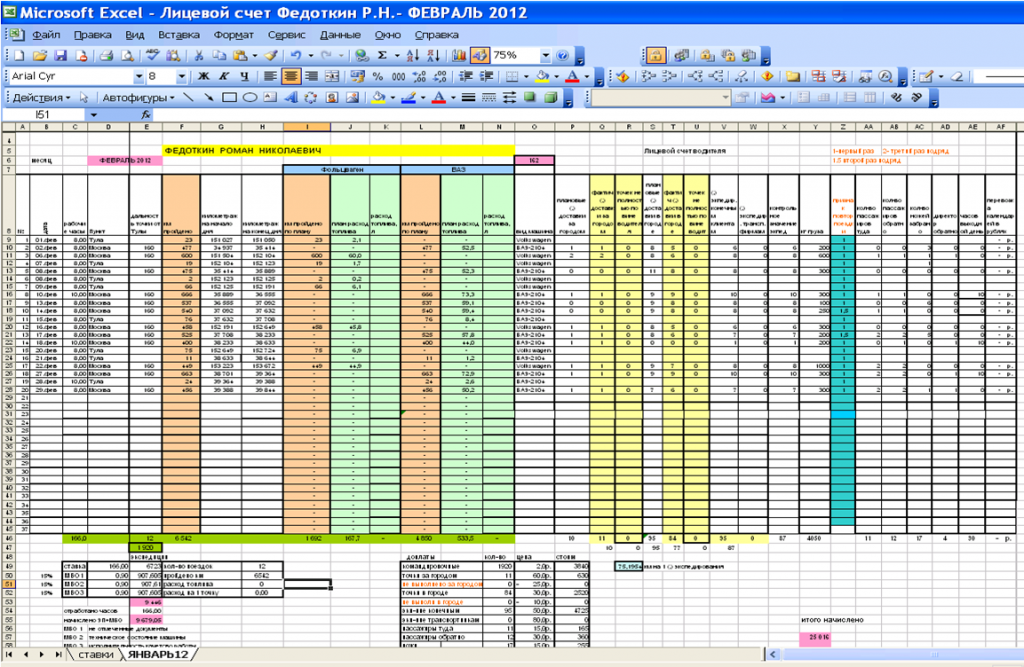Toggle align left

pyautogui.click(x=270, y=76)
